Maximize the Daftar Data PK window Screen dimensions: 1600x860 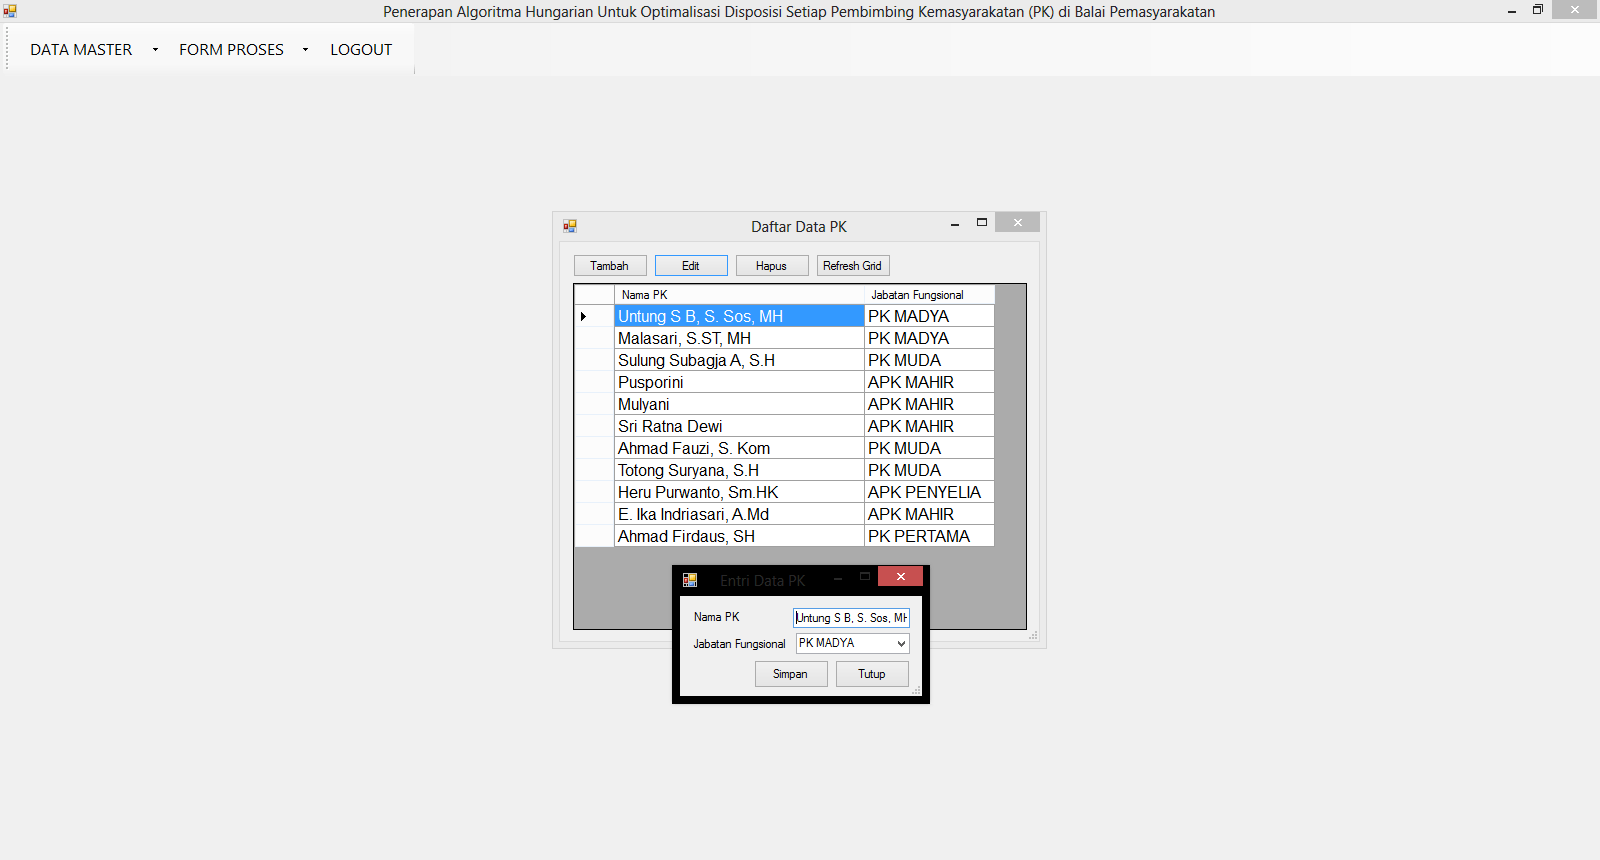tap(982, 223)
